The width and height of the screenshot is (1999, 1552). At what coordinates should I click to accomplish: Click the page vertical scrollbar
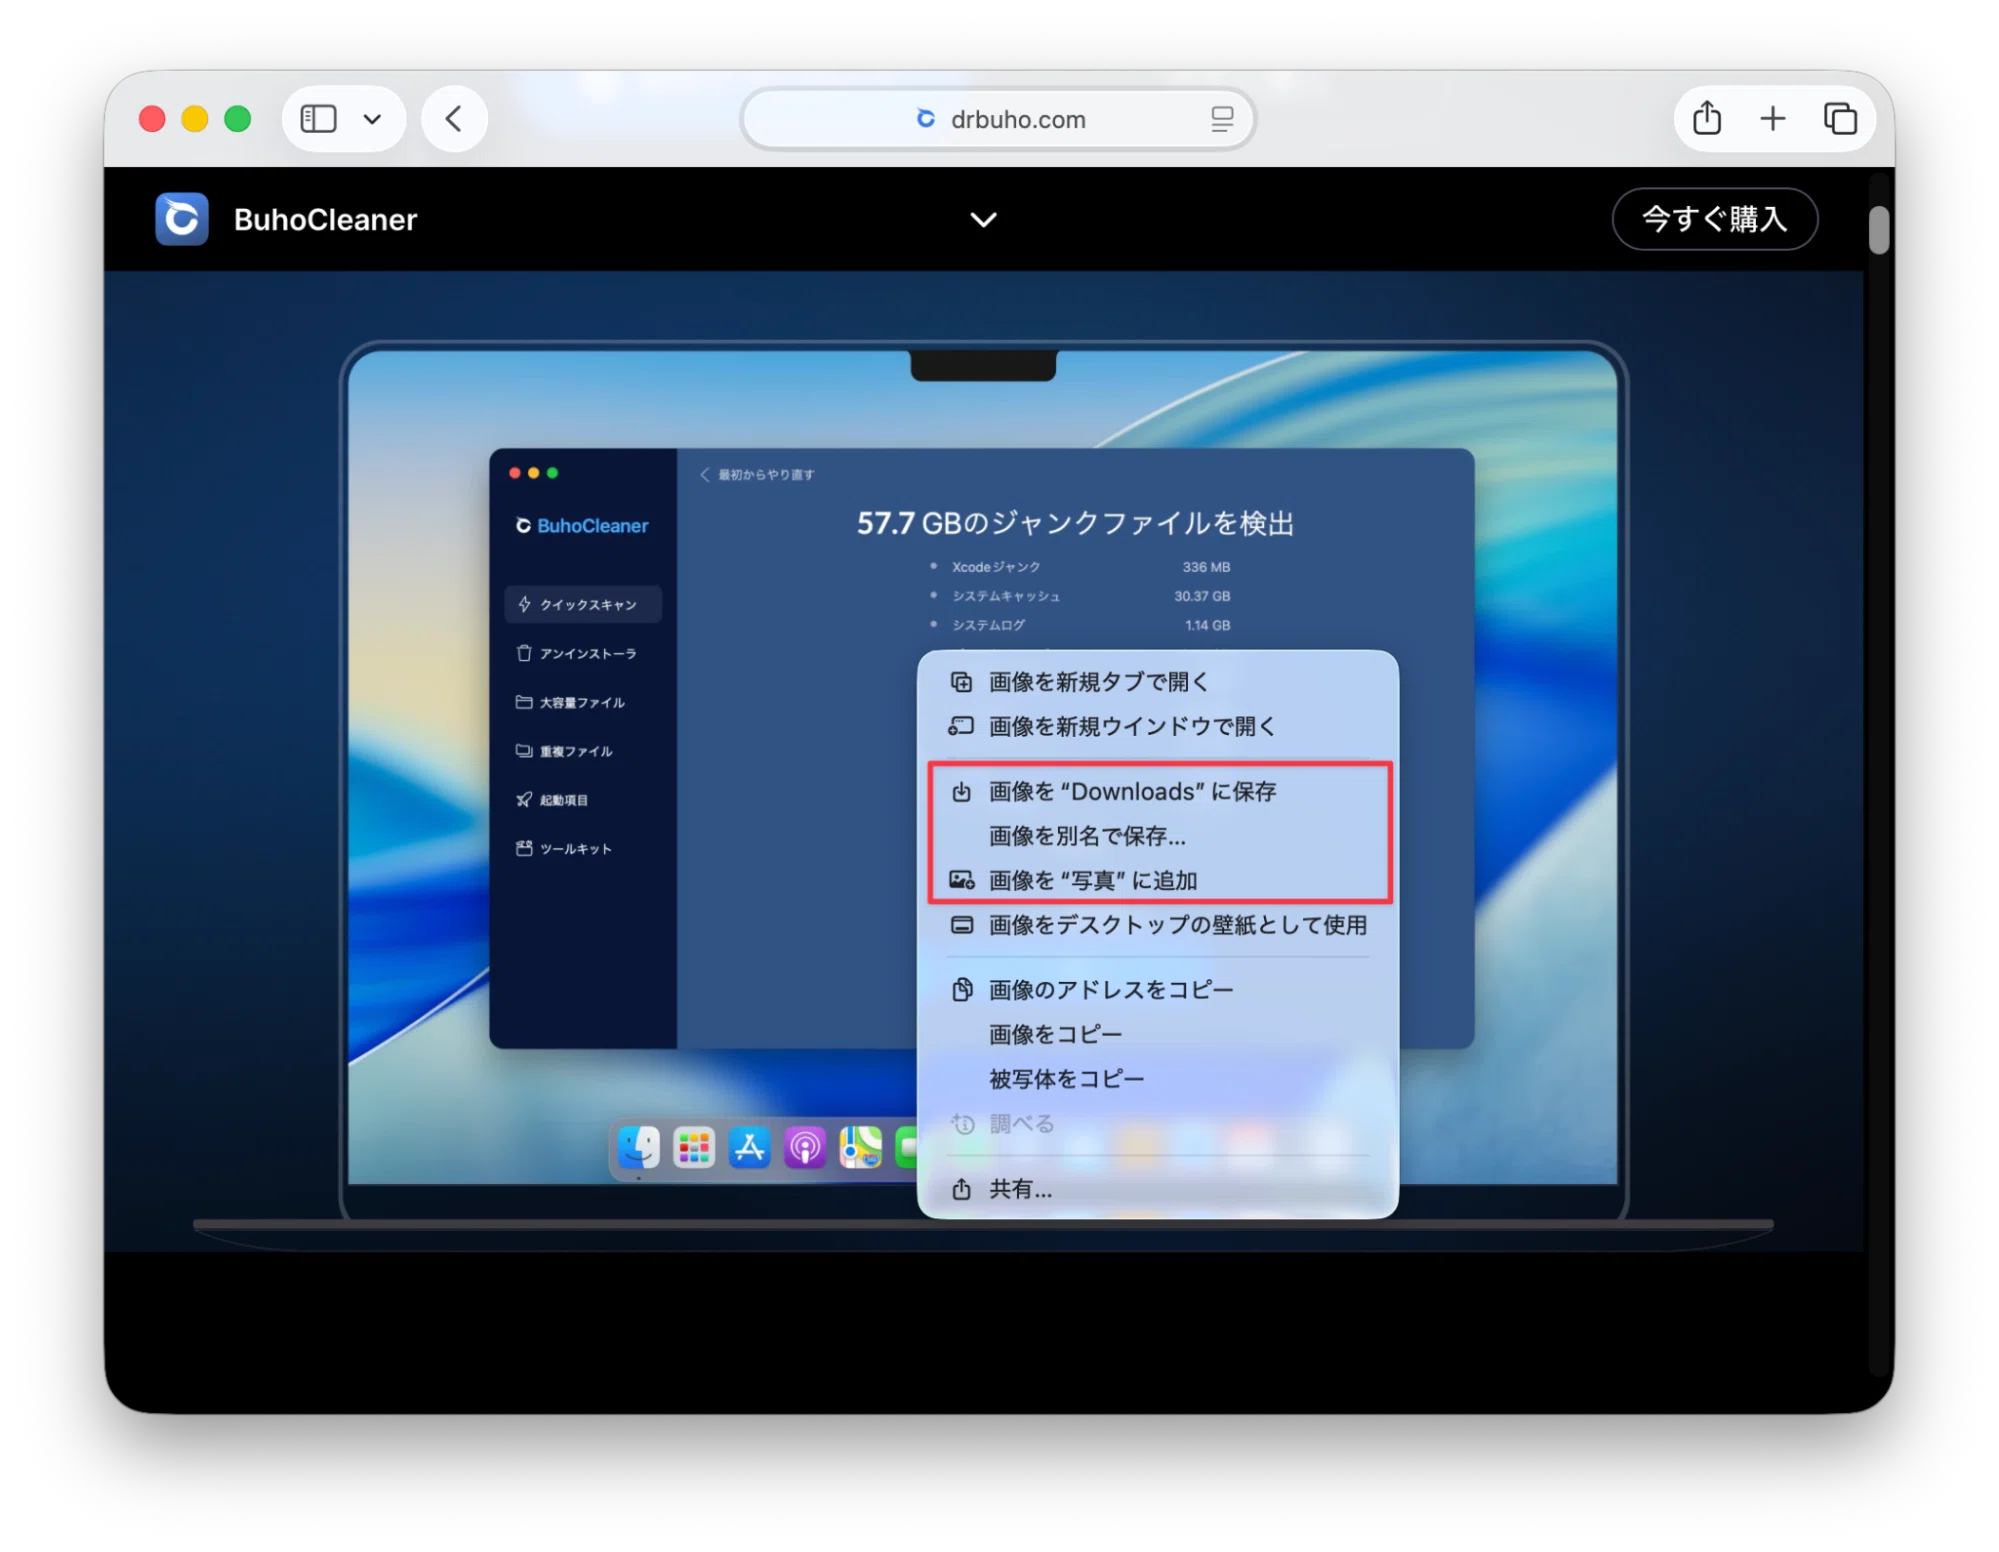pos(1877,230)
